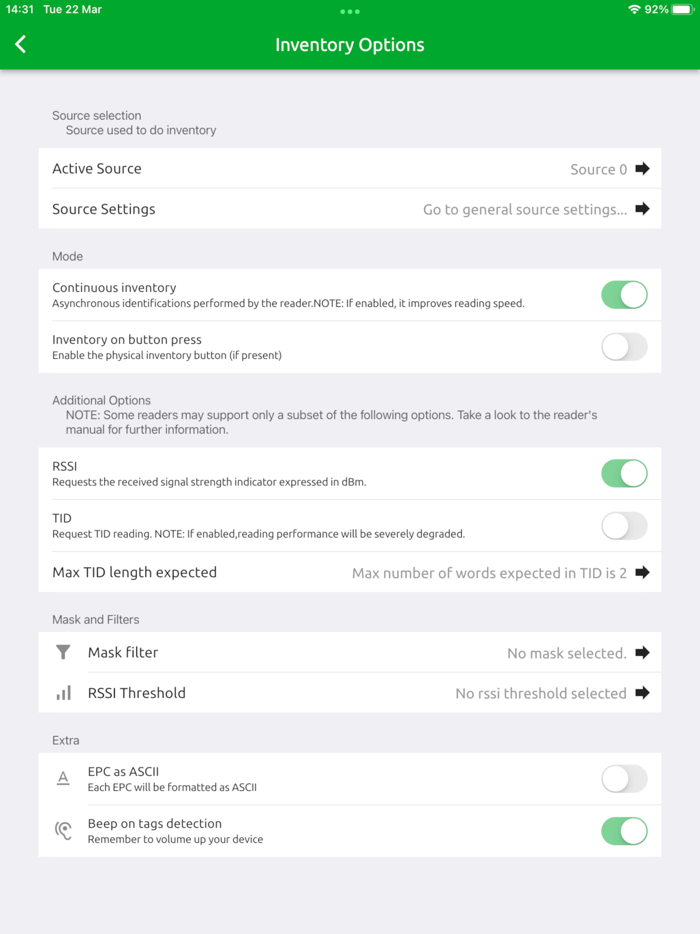The width and height of the screenshot is (700, 934).
Task: Click the ear icon next to Beep option
Action: point(63,831)
